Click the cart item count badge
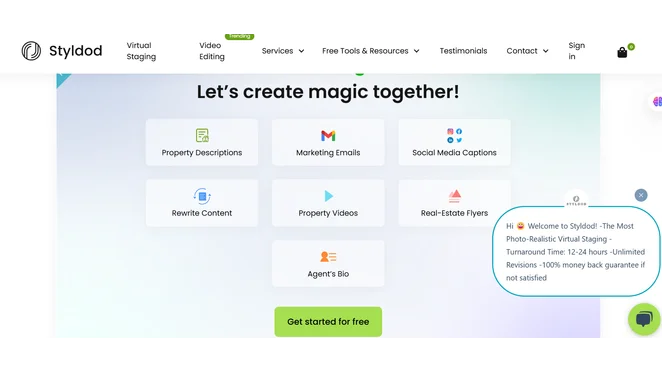The height and width of the screenshot is (372, 662). [631, 46]
